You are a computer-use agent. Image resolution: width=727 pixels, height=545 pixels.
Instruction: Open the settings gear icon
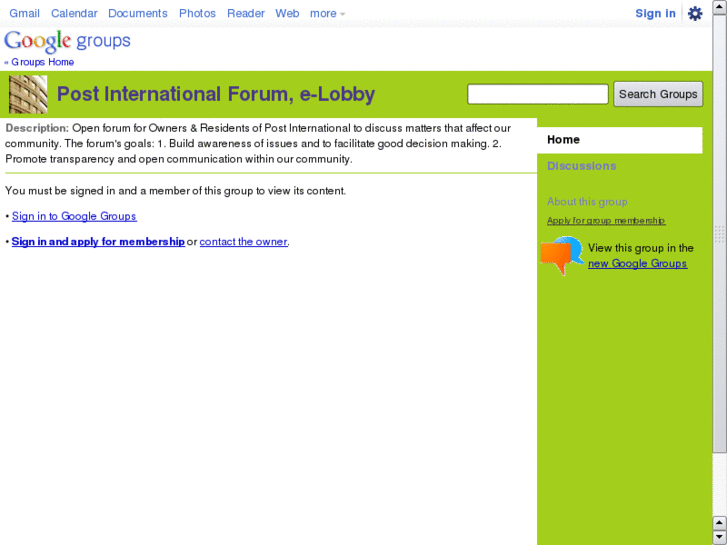(x=695, y=13)
